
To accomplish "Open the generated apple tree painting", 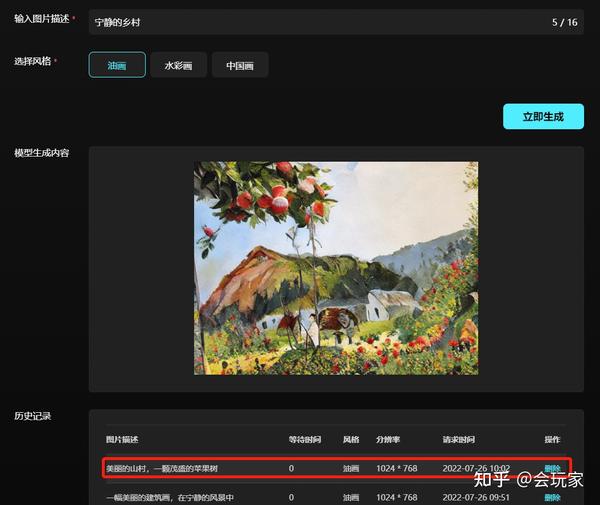I will tap(336, 268).
